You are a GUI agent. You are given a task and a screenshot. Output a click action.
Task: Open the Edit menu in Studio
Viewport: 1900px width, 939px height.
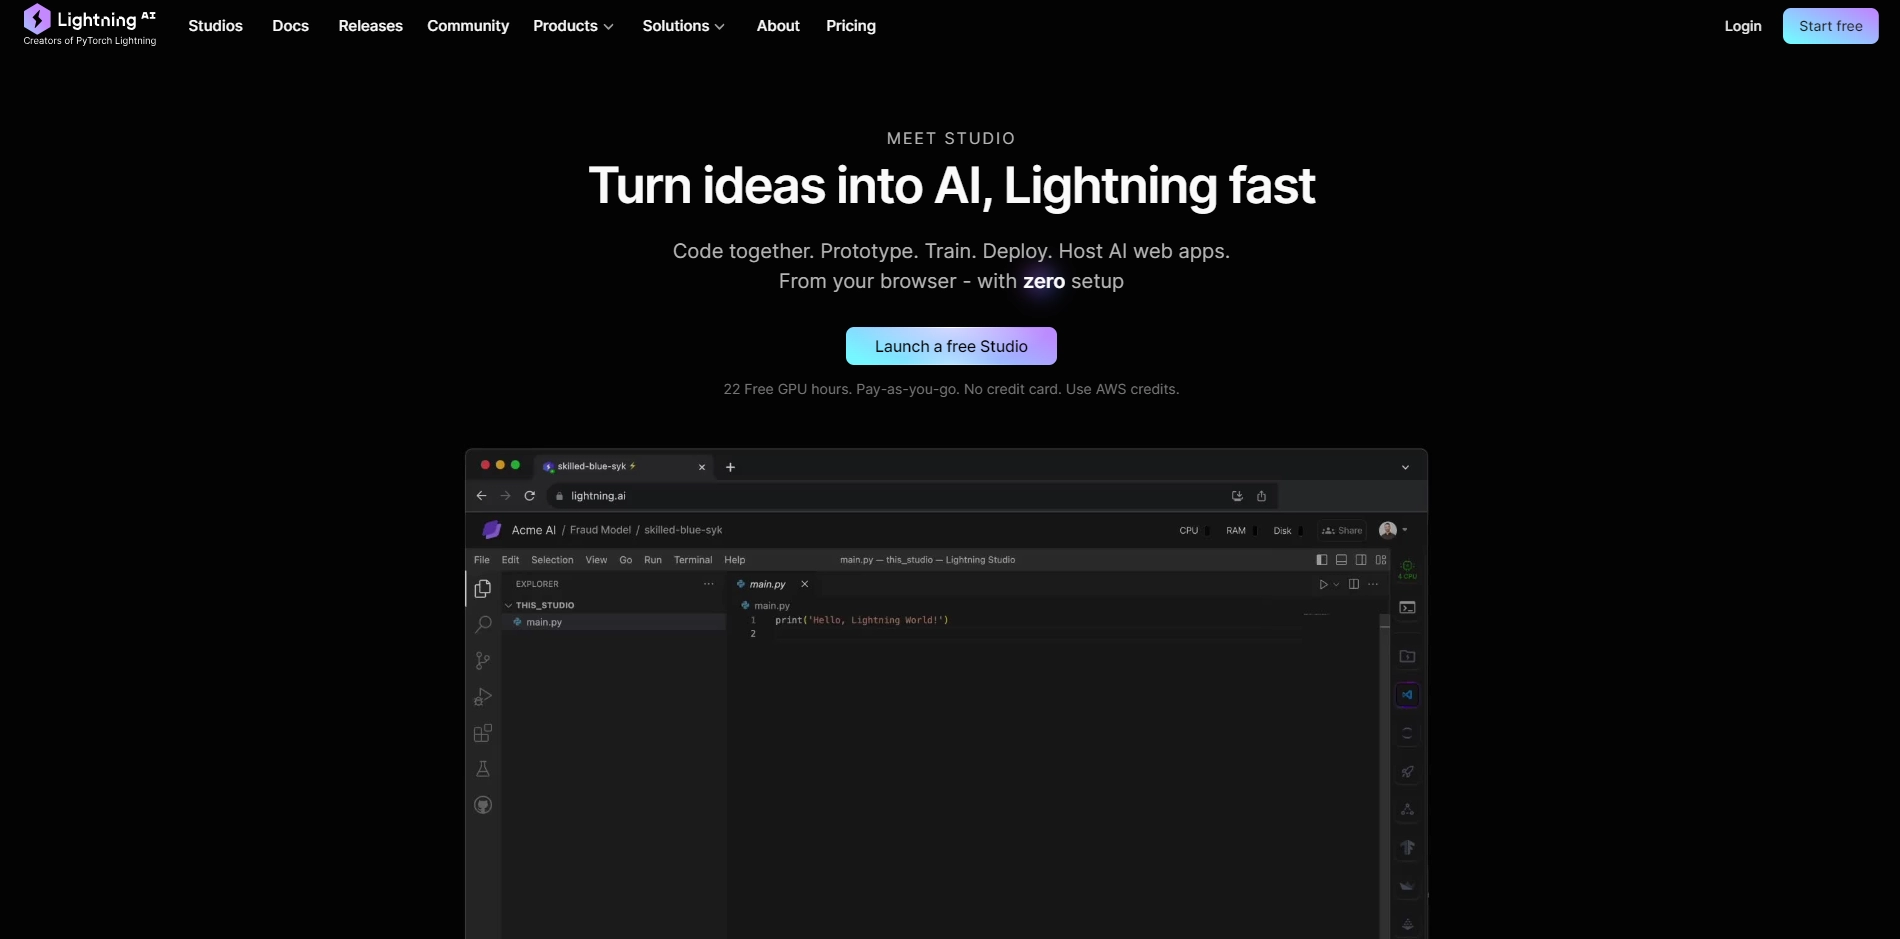click(x=510, y=560)
